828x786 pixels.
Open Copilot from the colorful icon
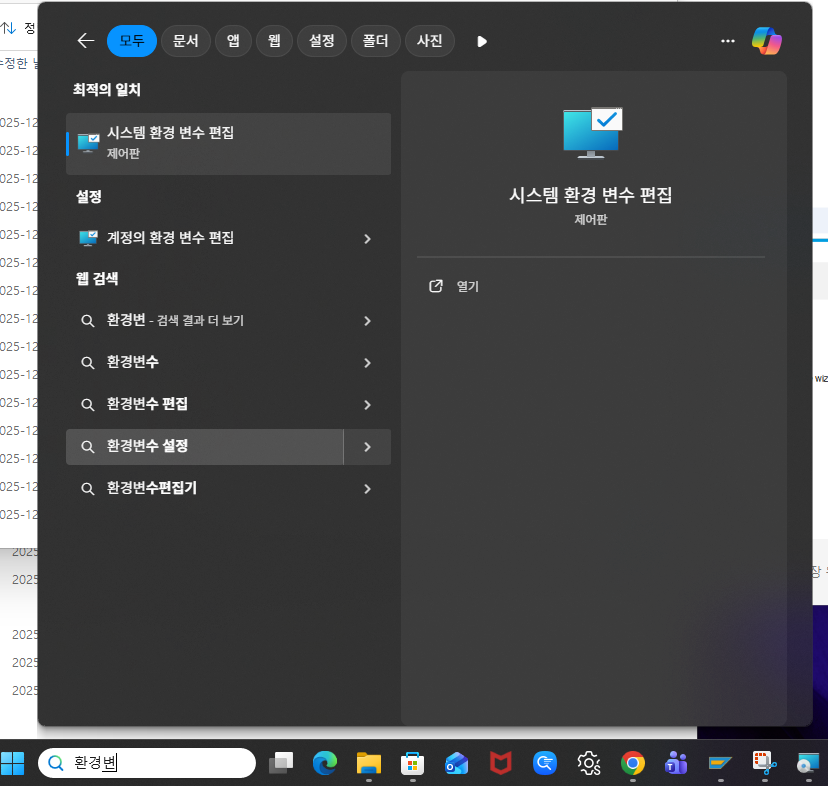[x=767, y=41]
